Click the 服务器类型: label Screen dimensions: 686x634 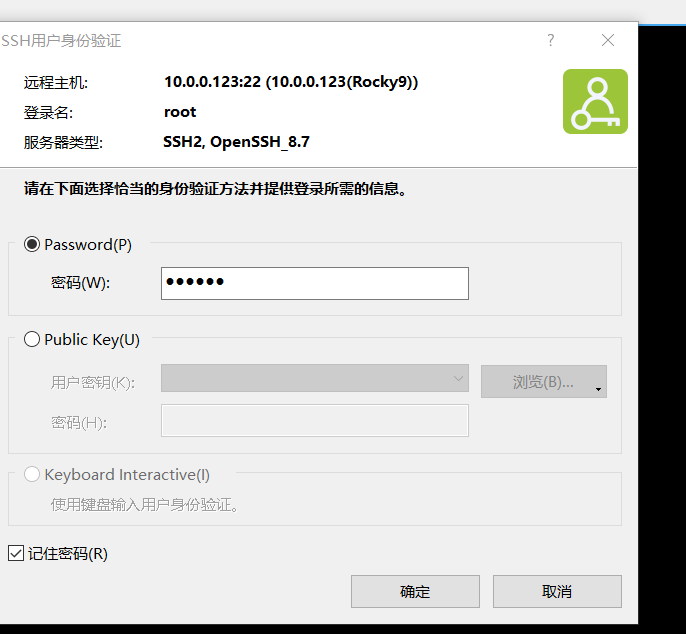pyautogui.click(x=63, y=142)
